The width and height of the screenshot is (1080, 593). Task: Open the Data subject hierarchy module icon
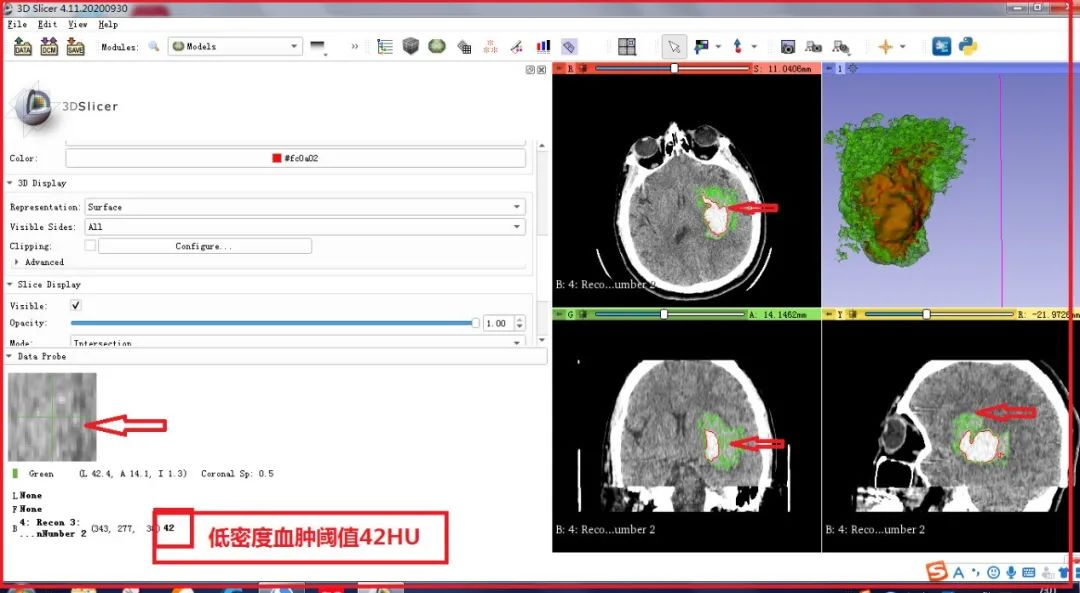pyautogui.click(x=385, y=47)
